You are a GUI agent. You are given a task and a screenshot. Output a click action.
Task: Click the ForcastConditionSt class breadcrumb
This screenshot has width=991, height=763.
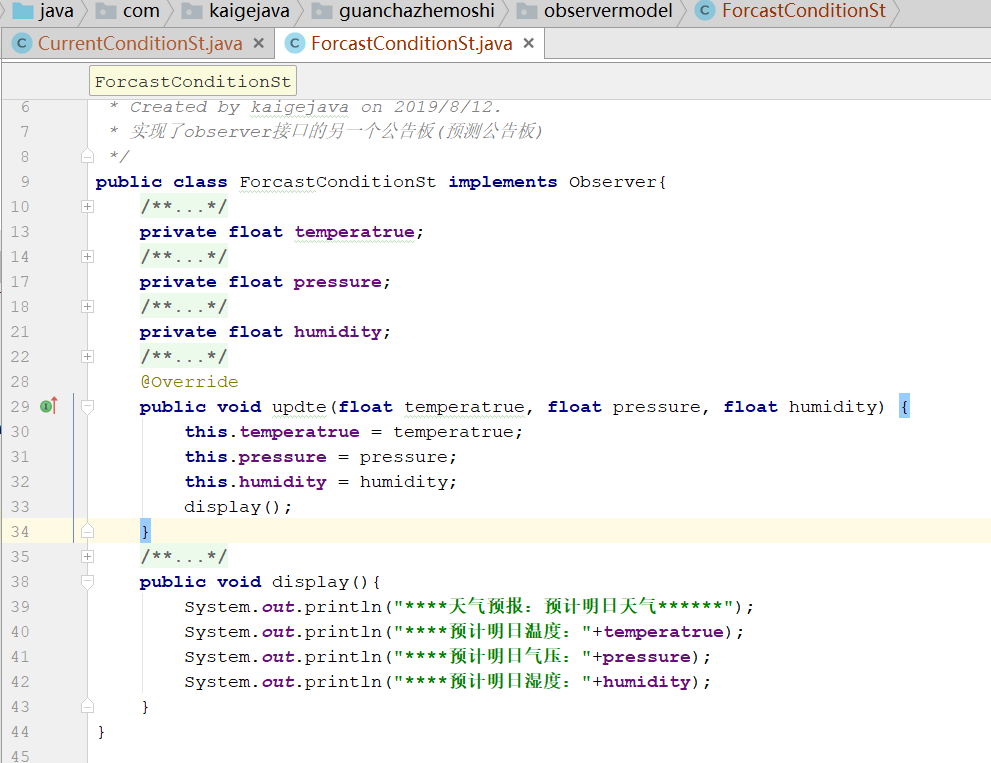[x=791, y=11]
